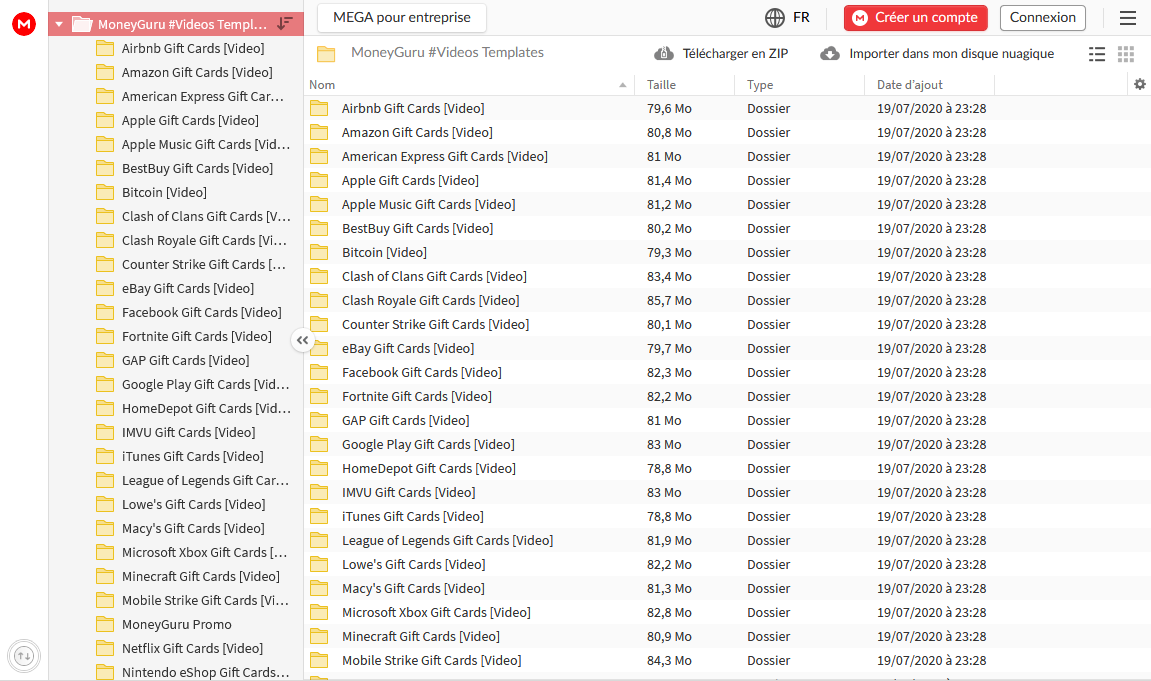The image size is (1151, 681).
Task: Click folder icon of Fortnite Gift Cards row in list
Action: click(x=319, y=396)
